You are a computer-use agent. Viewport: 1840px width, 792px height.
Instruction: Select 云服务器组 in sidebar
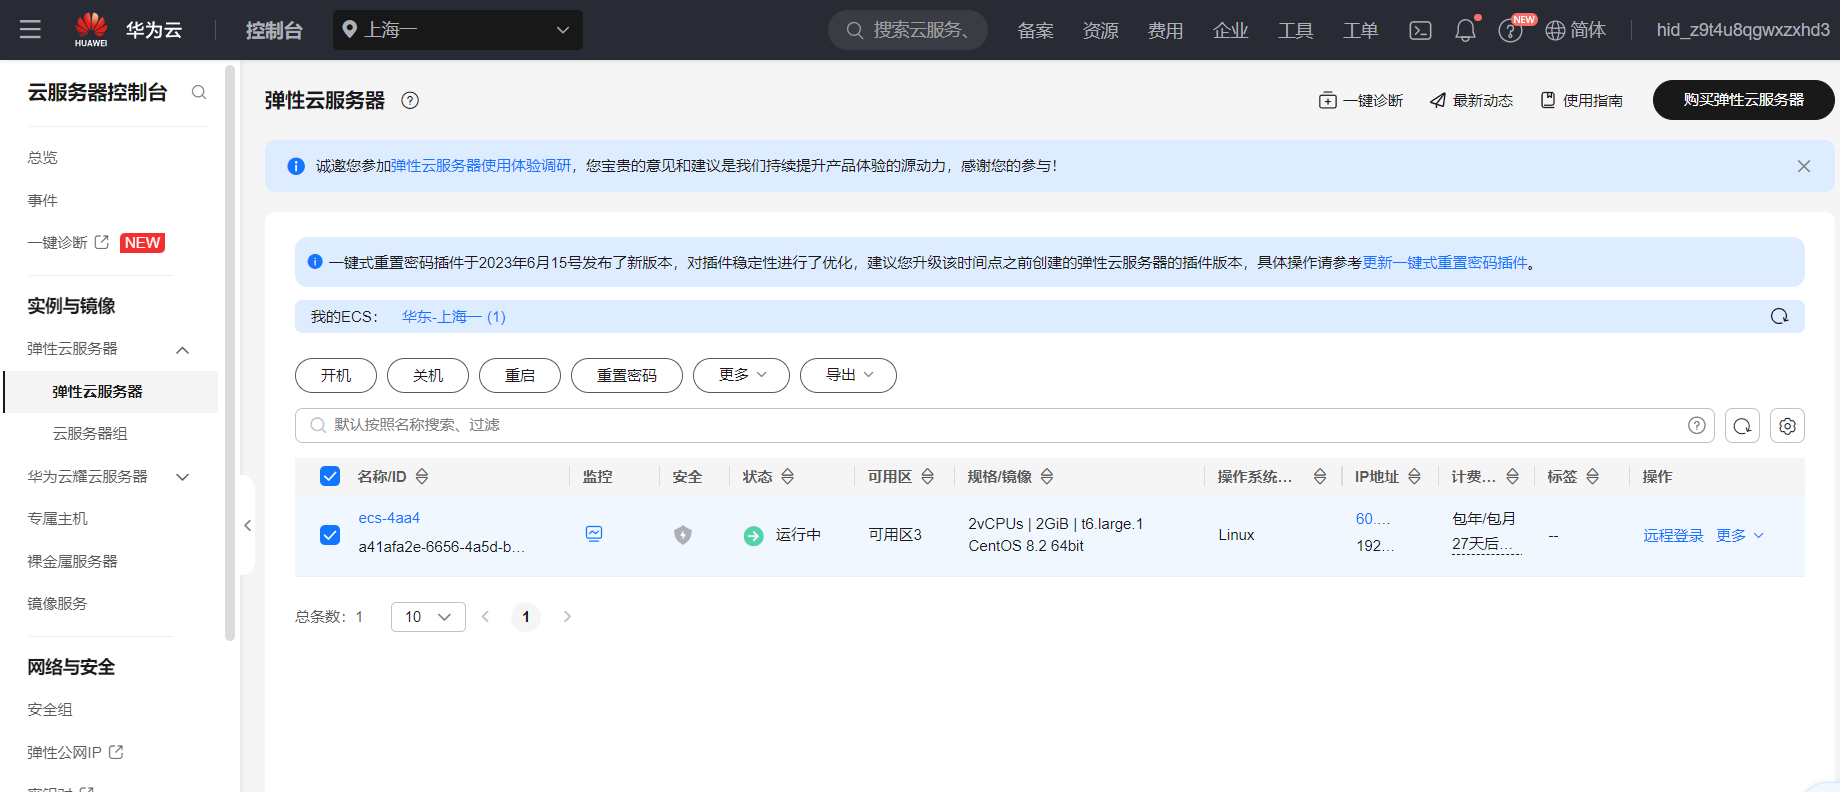(x=90, y=434)
